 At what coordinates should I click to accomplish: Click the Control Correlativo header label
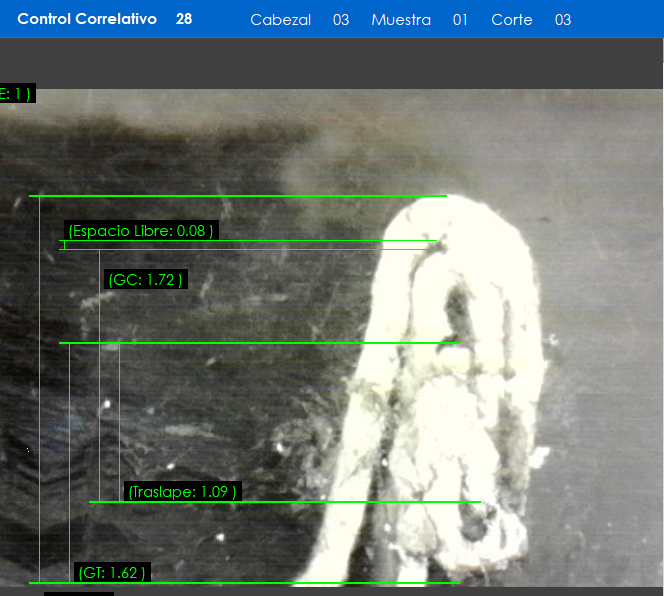(x=87, y=19)
